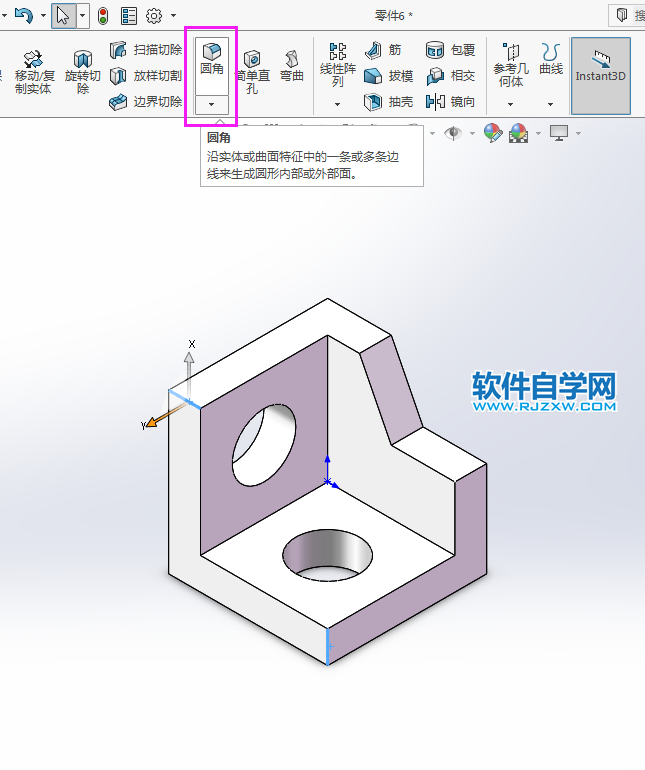Click the Undo arrow icon

click(x=24, y=16)
